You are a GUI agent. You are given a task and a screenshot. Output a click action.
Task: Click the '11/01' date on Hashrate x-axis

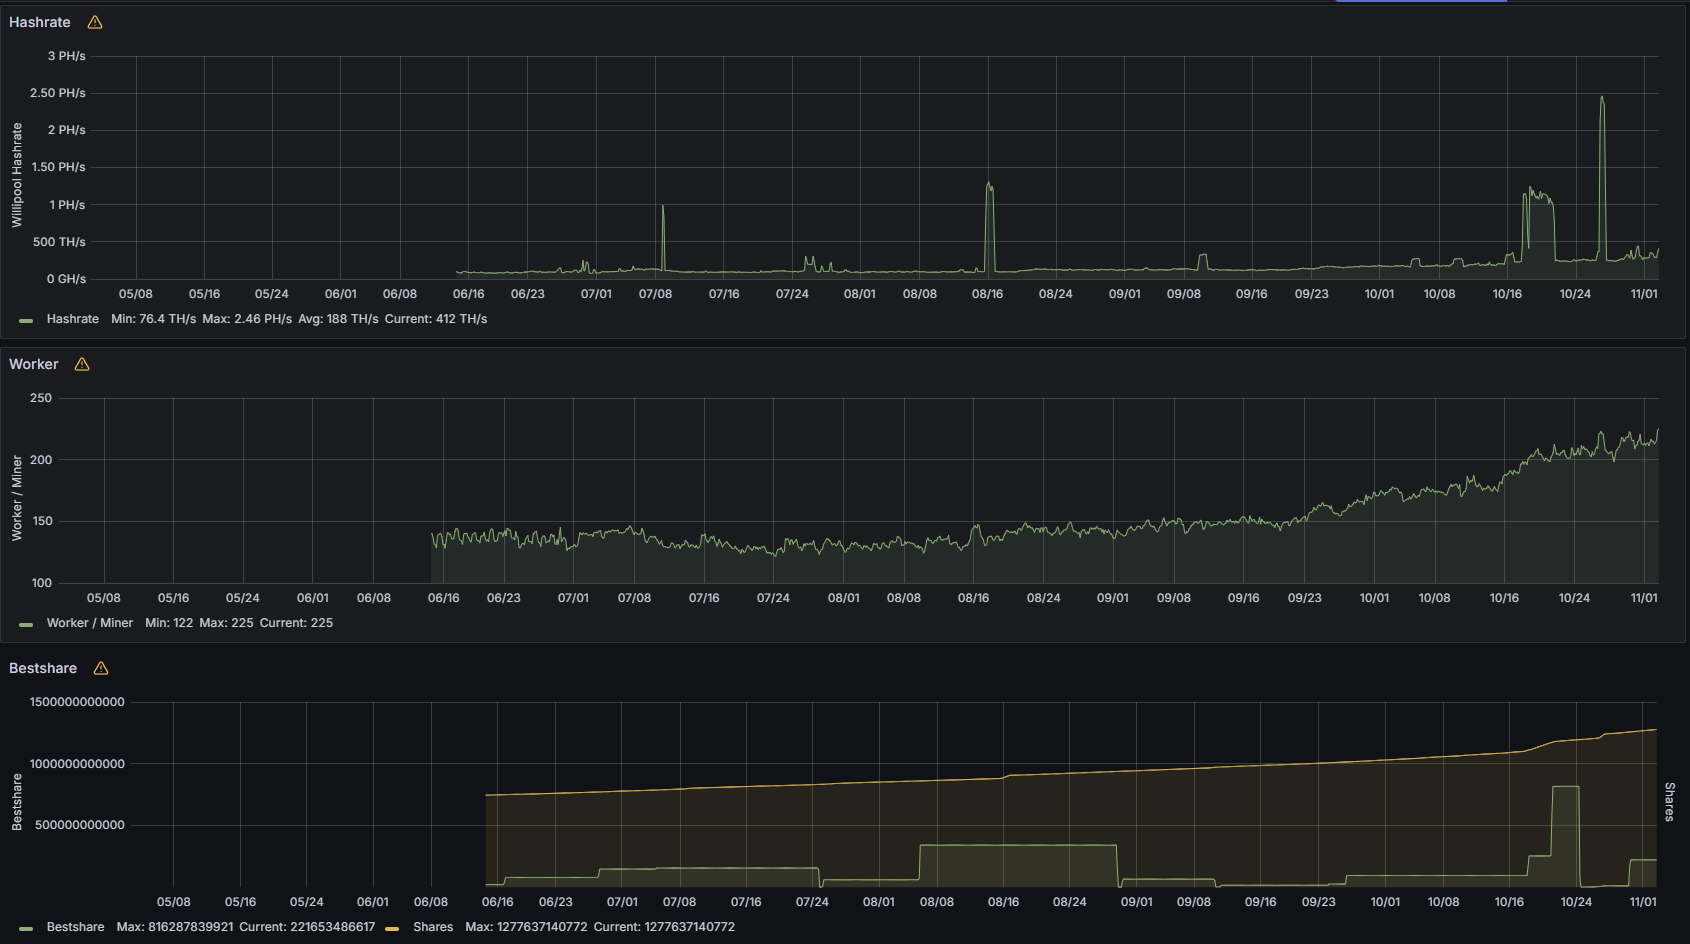point(1644,294)
